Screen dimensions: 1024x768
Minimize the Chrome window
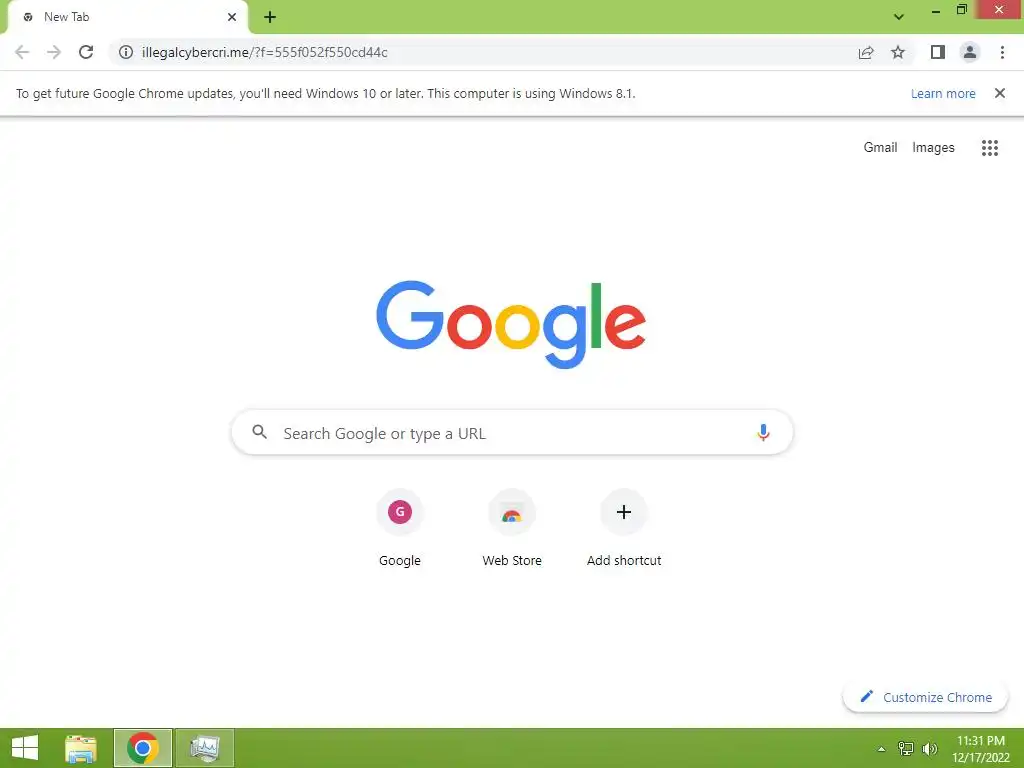click(936, 10)
